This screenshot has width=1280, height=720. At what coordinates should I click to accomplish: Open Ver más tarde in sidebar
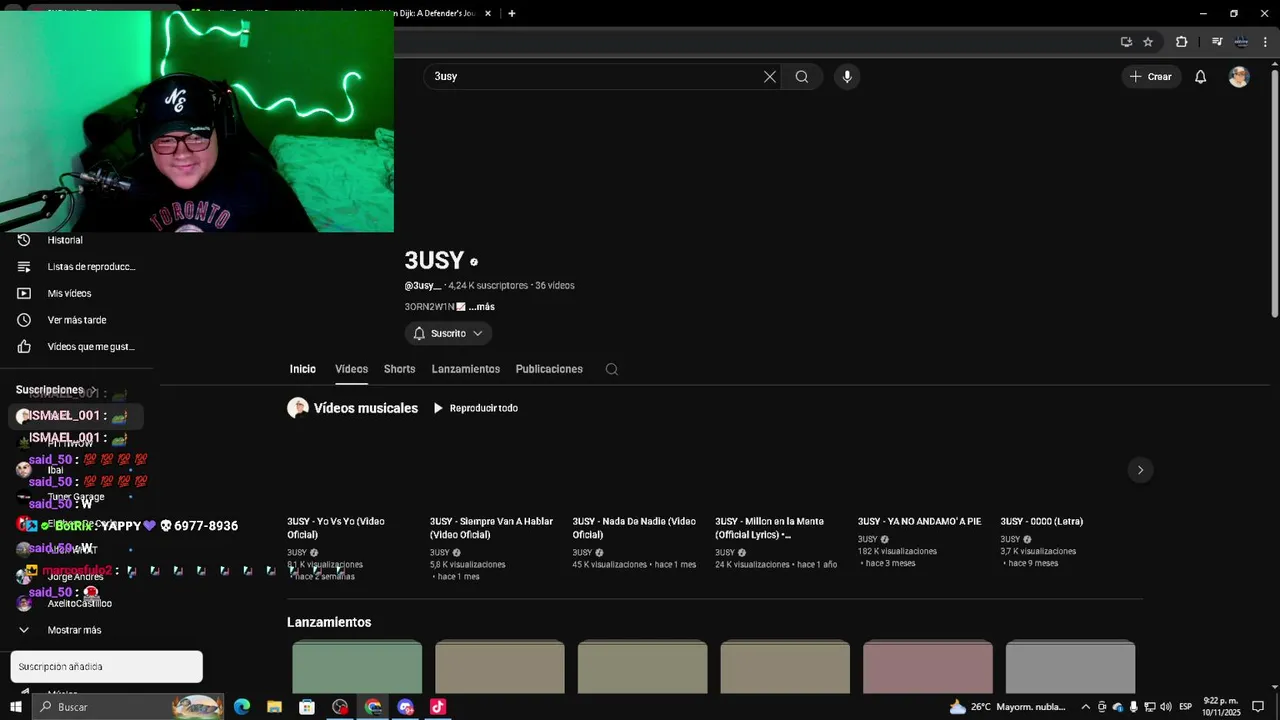coord(76,320)
